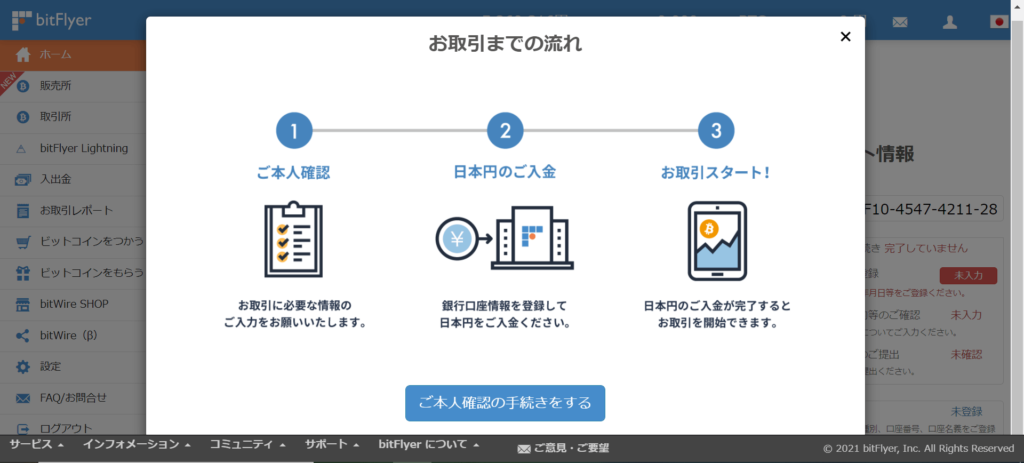Open FAQ/お問合せ in sidebar
The width and height of the screenshot is (1024, 463).
click(73, 398)
